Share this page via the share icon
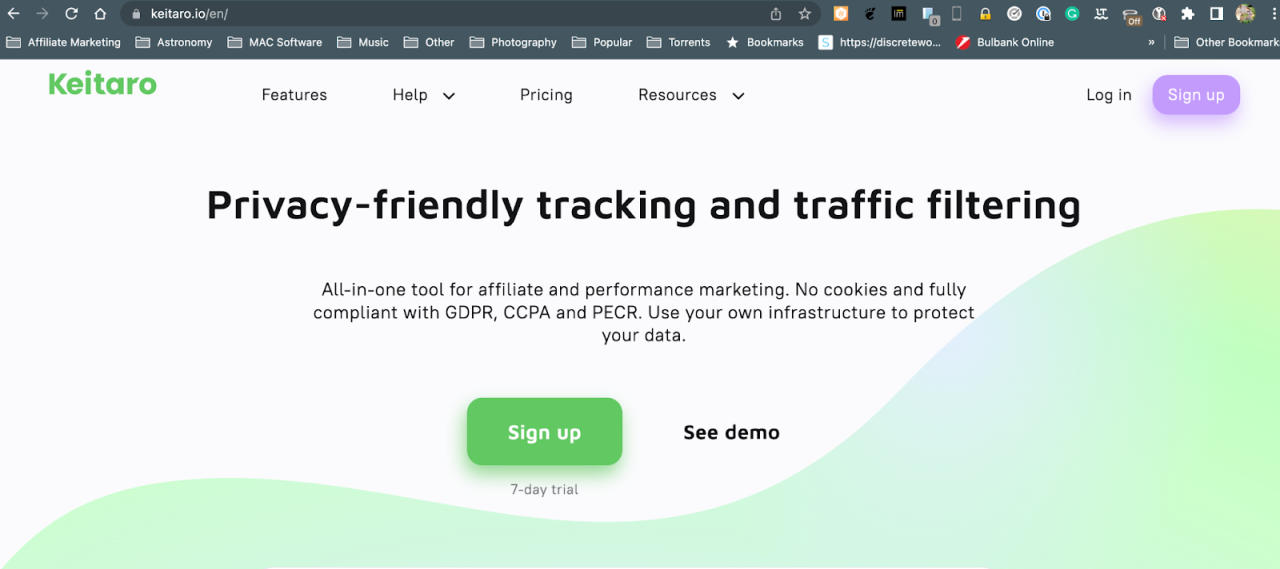The height and width of the screenshot is (569, 1280). [x=776, y=14]
